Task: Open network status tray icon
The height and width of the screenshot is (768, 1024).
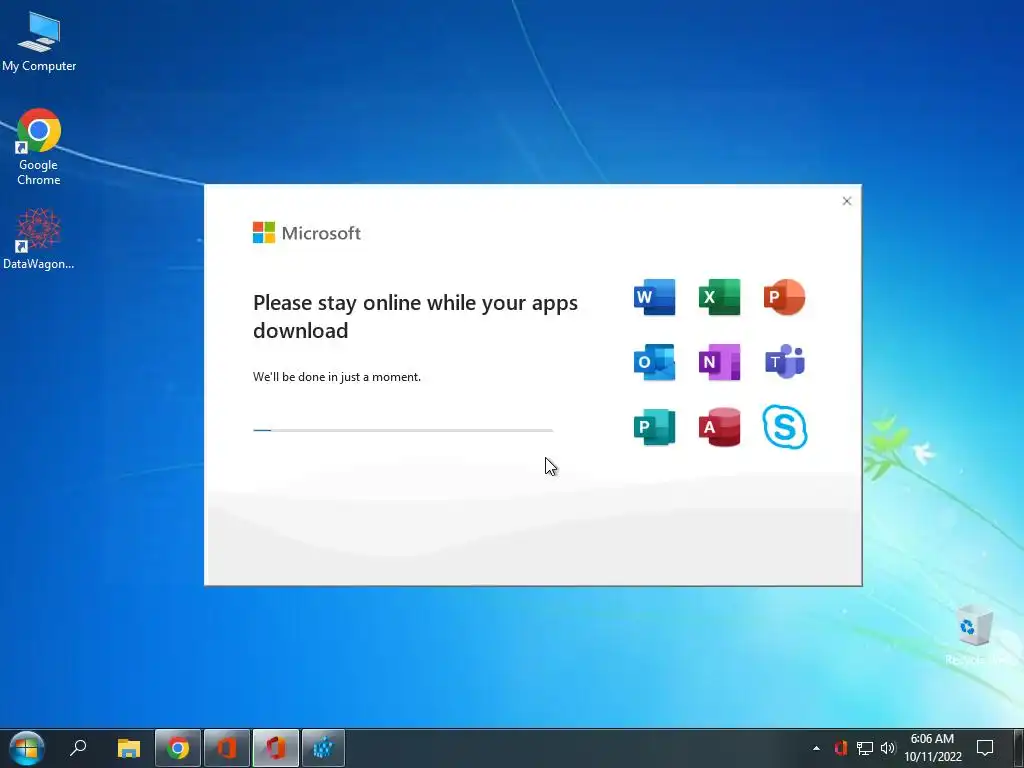Action: [865, 748]
